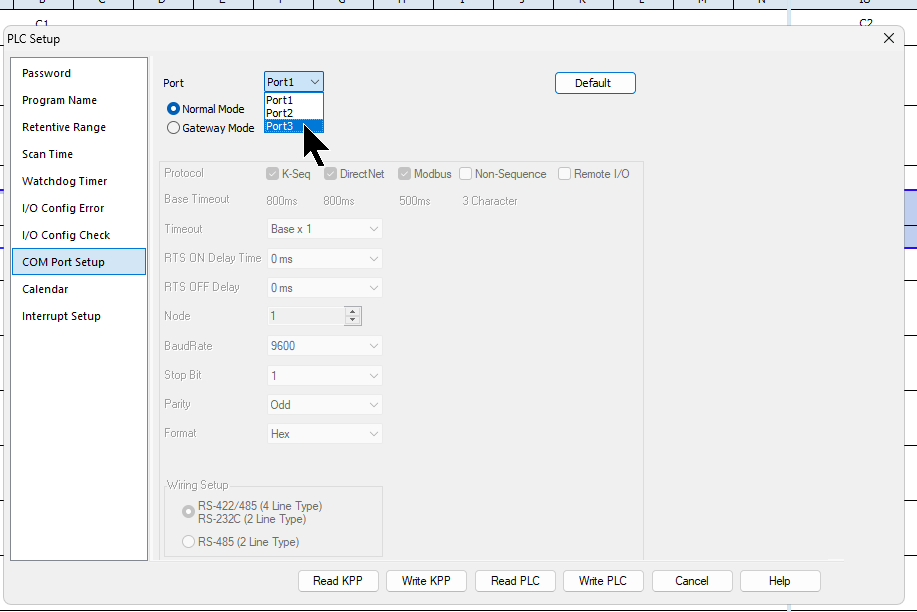The width and height of the screenshot is (917, 612).
Task: Open Help for PLC Setup
Action: click(x=780, y=581)
